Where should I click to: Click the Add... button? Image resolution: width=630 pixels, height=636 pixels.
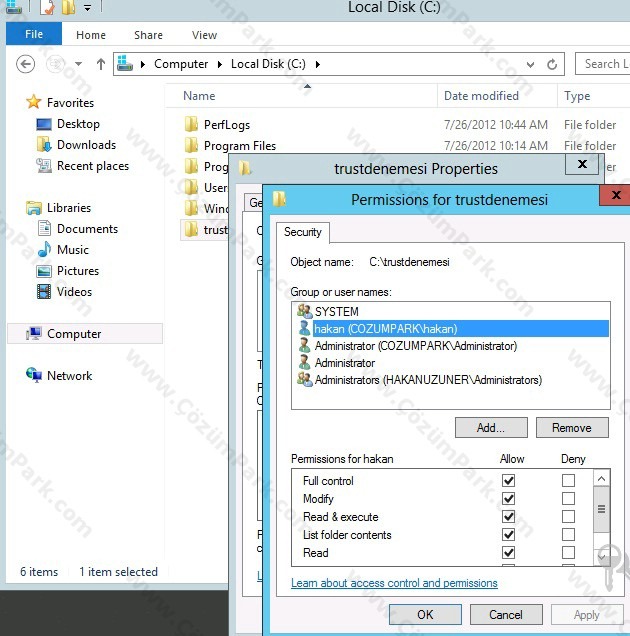[x=491, y=428]
